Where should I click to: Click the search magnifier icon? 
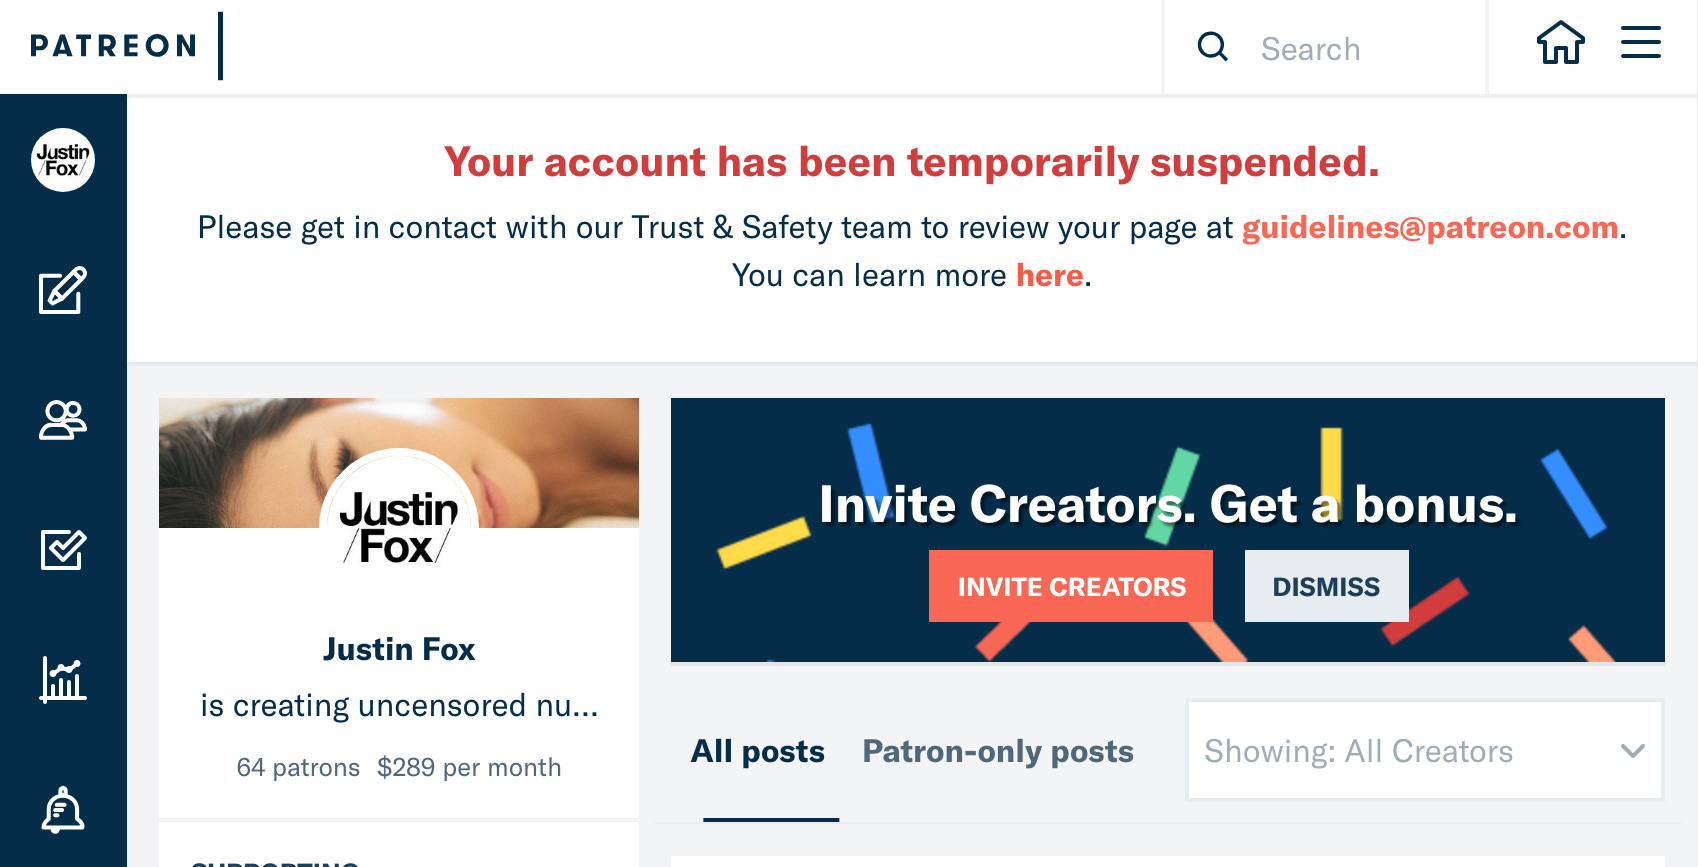[x=1212, y=47]
